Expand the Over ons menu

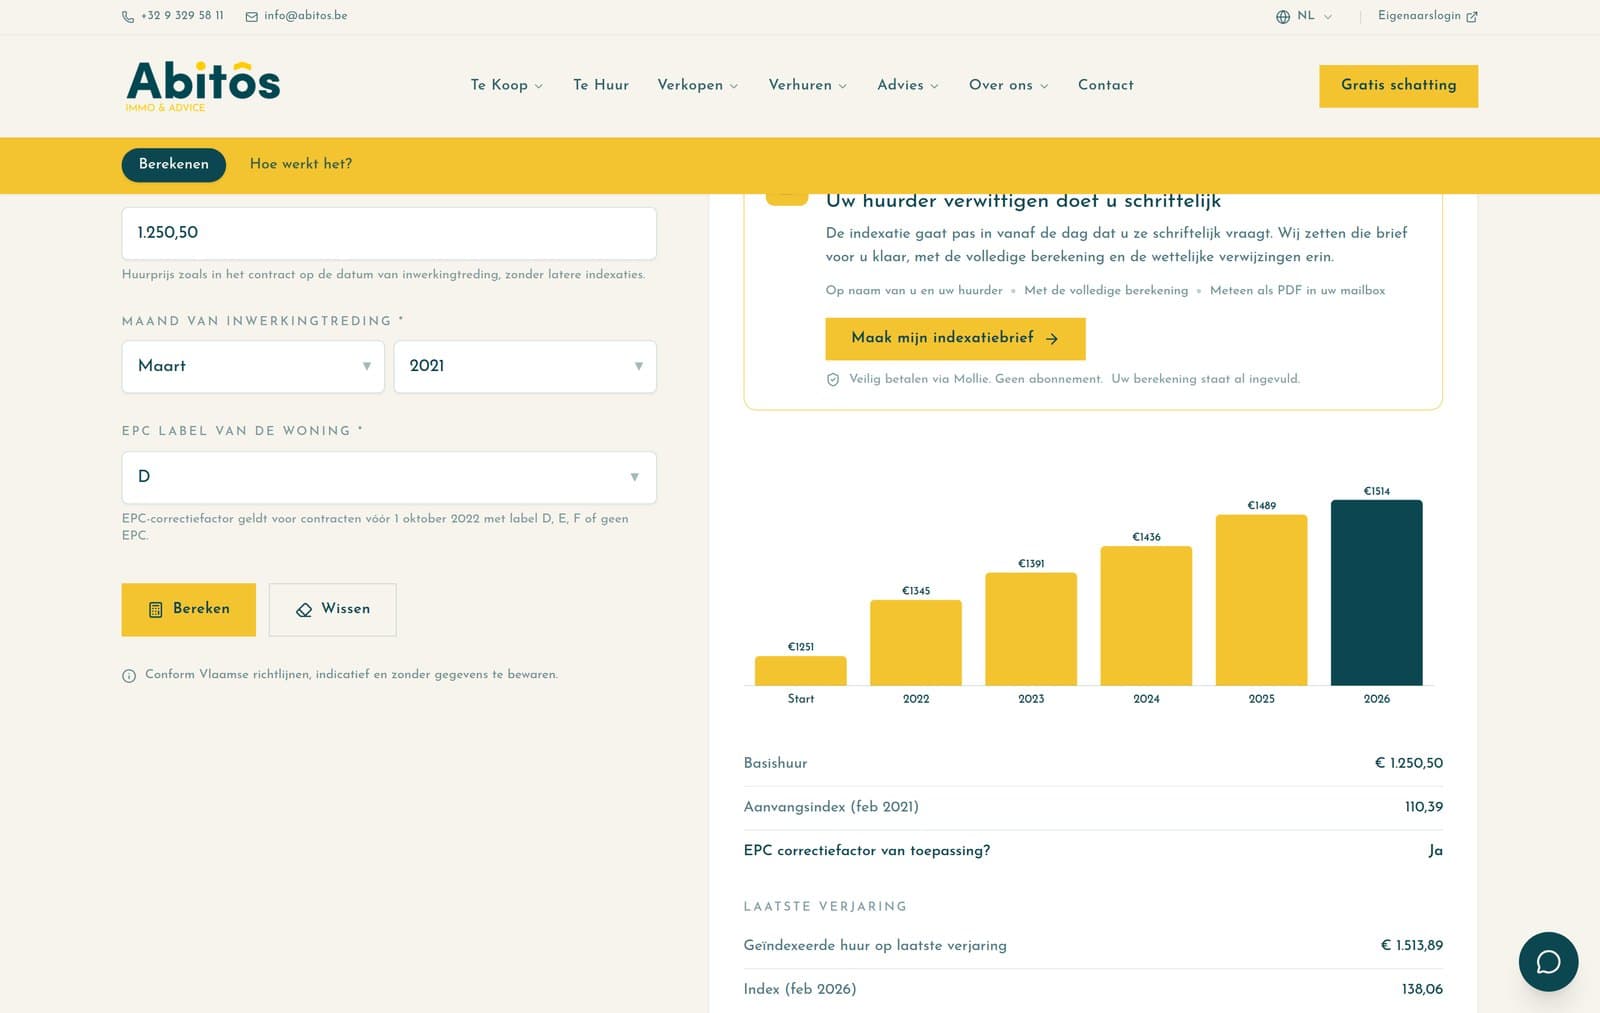(1009, 85)
